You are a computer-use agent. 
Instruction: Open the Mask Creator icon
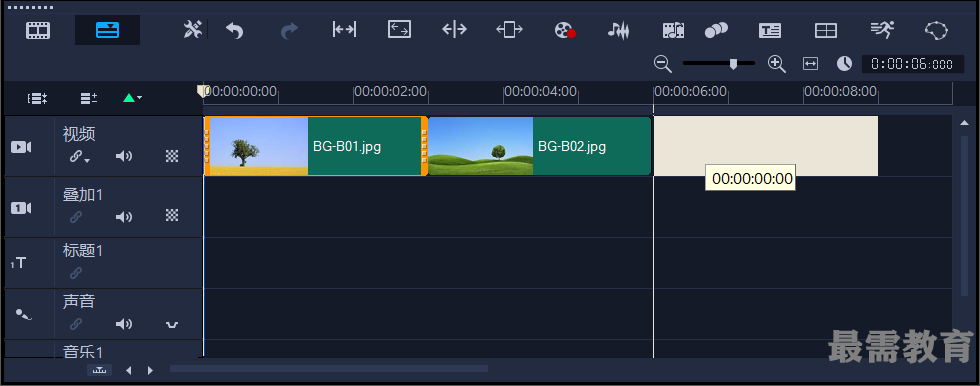(936, 30)
